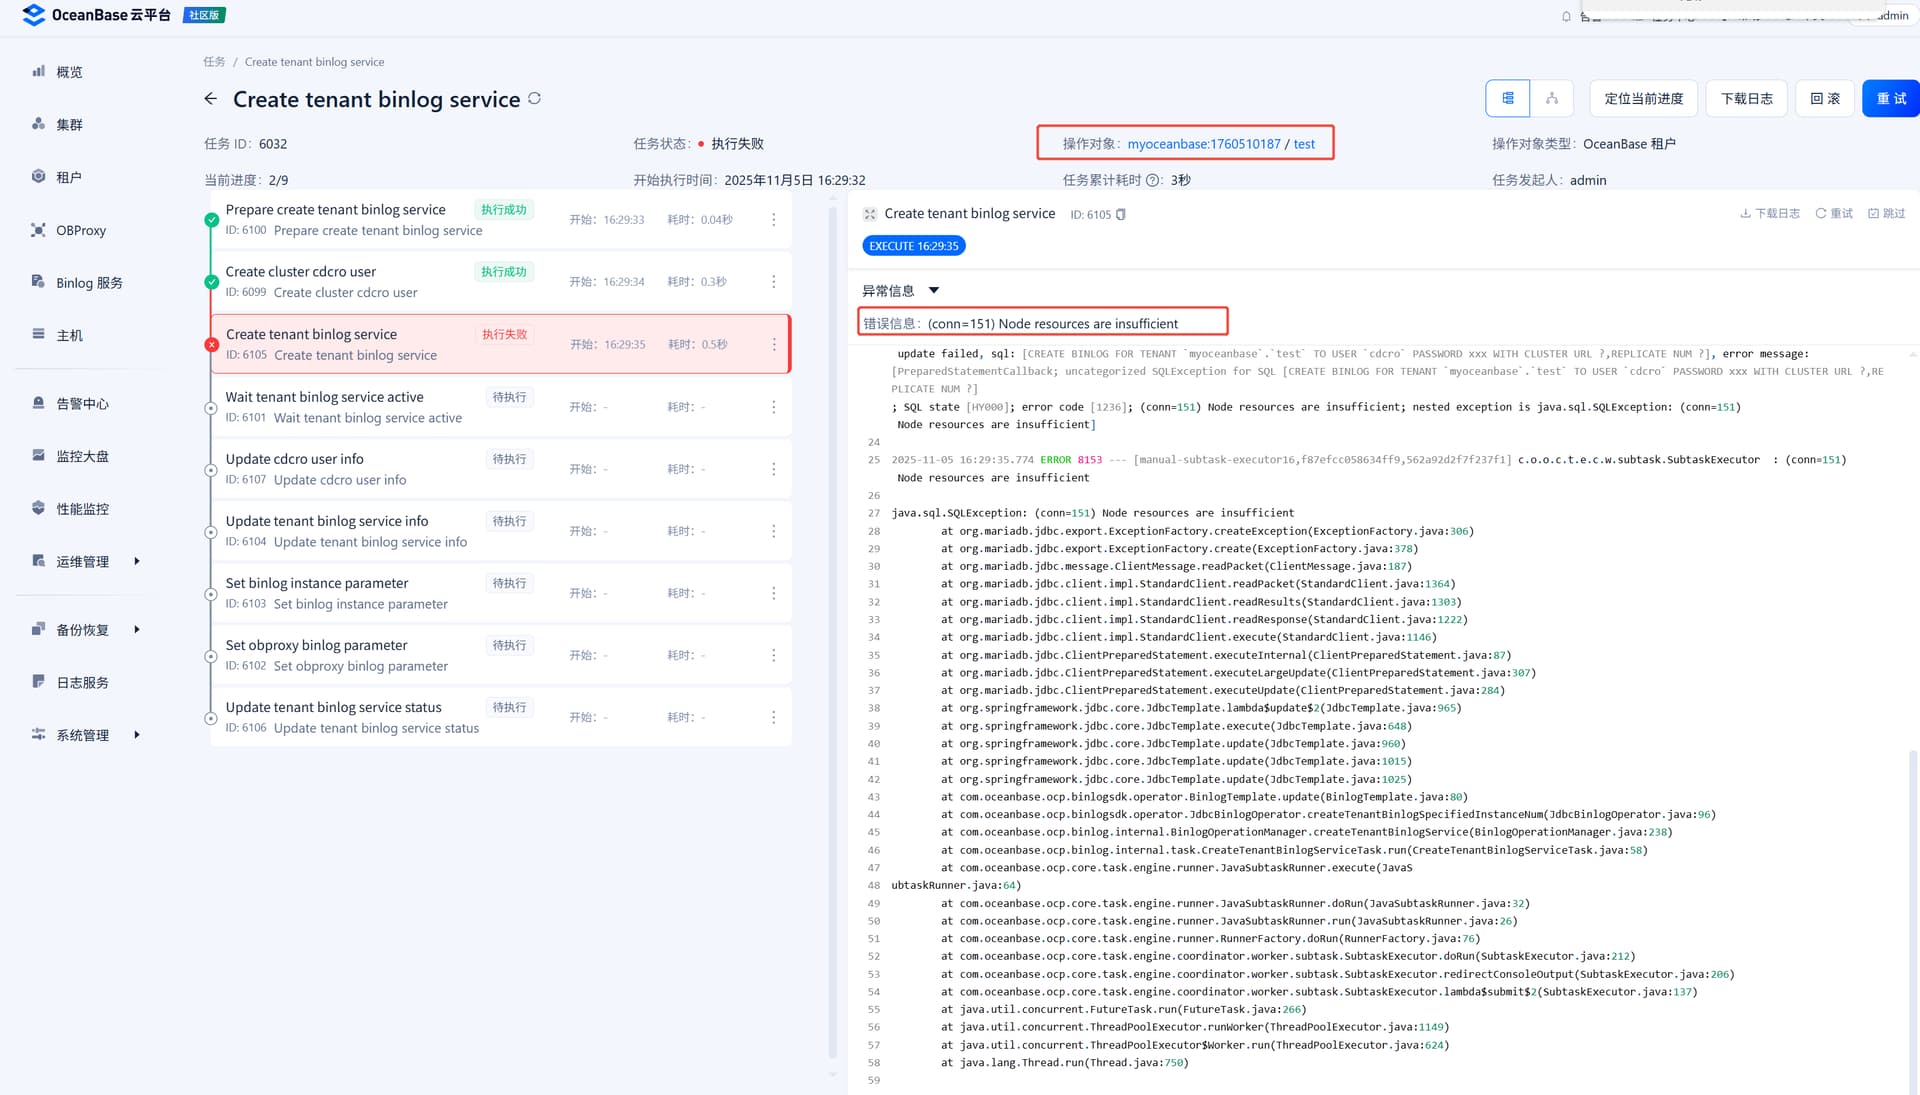Image resolution: width=1920 pixels, height=1095 pixels.
Task: Click the back arrow beside the title
Action: (210, 99)
